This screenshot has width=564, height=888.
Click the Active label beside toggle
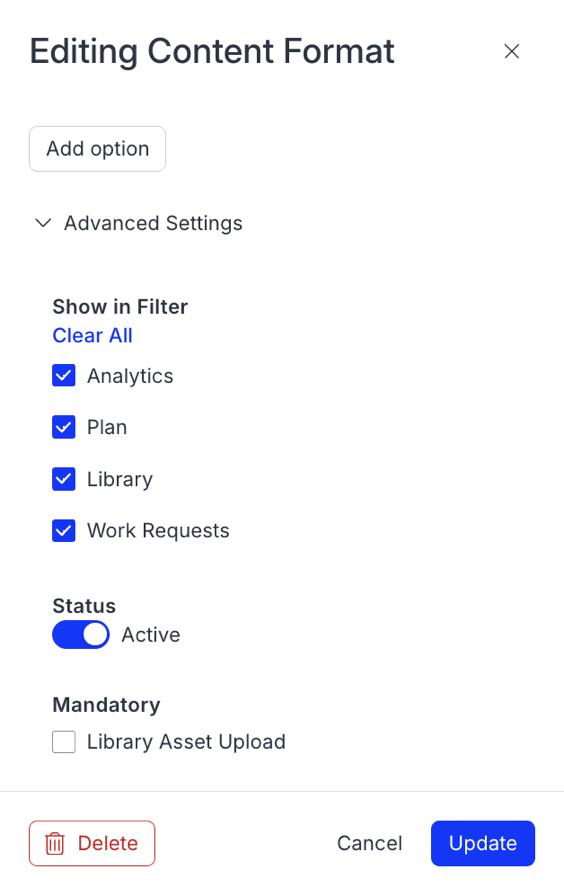pyautogui.click(x=151, y=635)
